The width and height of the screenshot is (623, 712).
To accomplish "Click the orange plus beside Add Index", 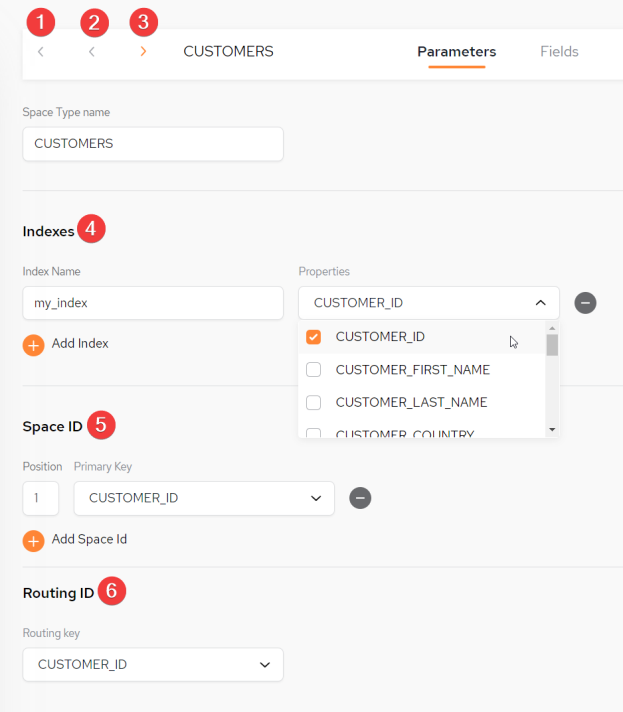I will (x=34, y=346).
